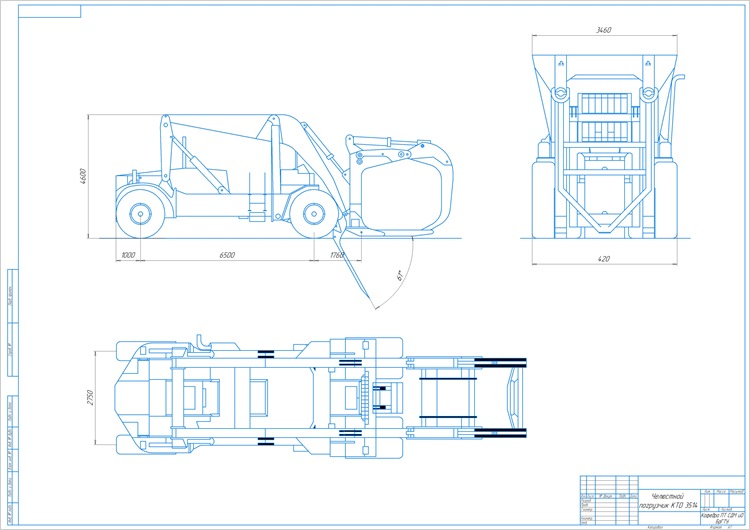Click the 420 dimension below front view
This screenshot has width=750, height=530.
tap(604, 259)
